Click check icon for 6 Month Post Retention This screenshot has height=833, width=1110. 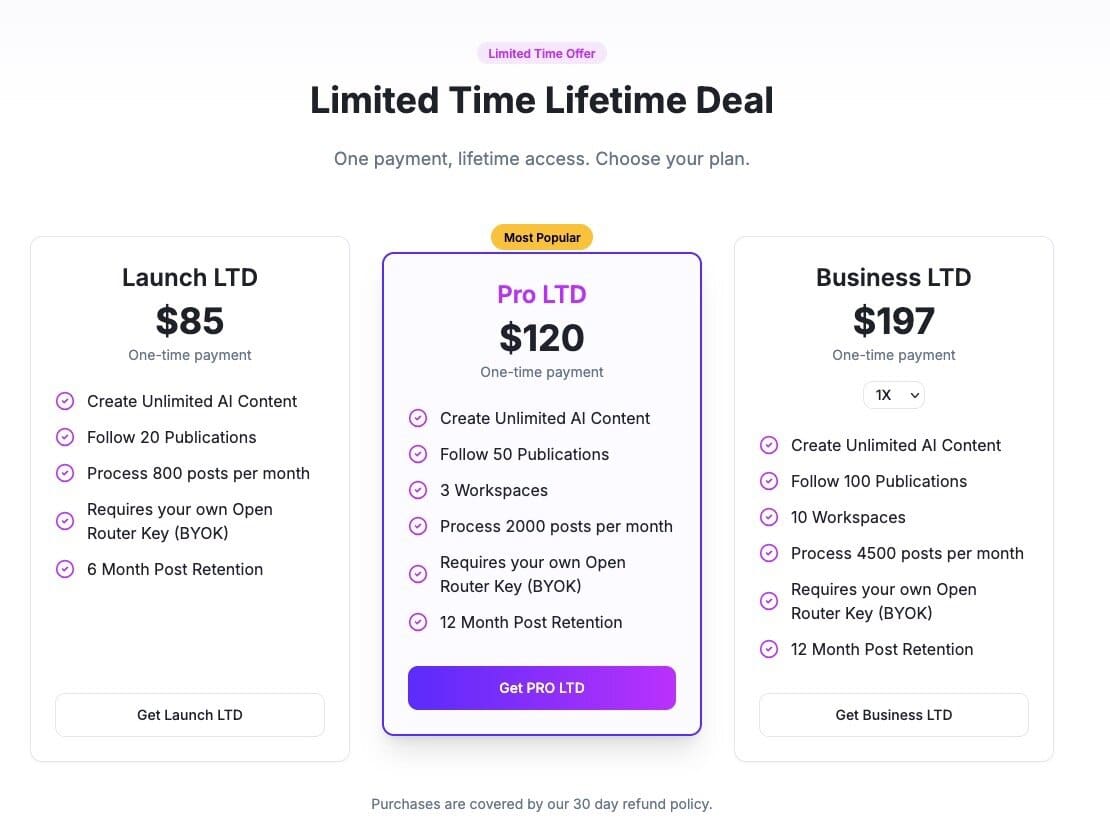point(65,569)
